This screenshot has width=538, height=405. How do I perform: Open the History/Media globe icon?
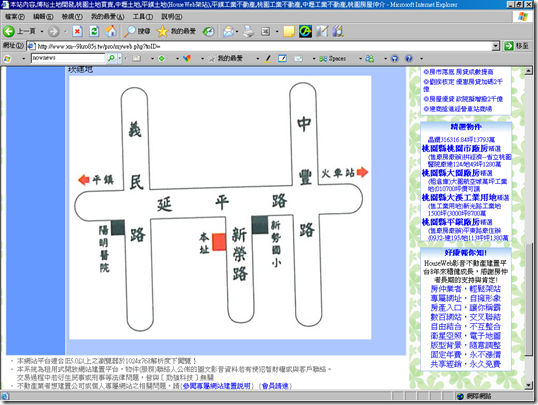click(x=208, y=31)
